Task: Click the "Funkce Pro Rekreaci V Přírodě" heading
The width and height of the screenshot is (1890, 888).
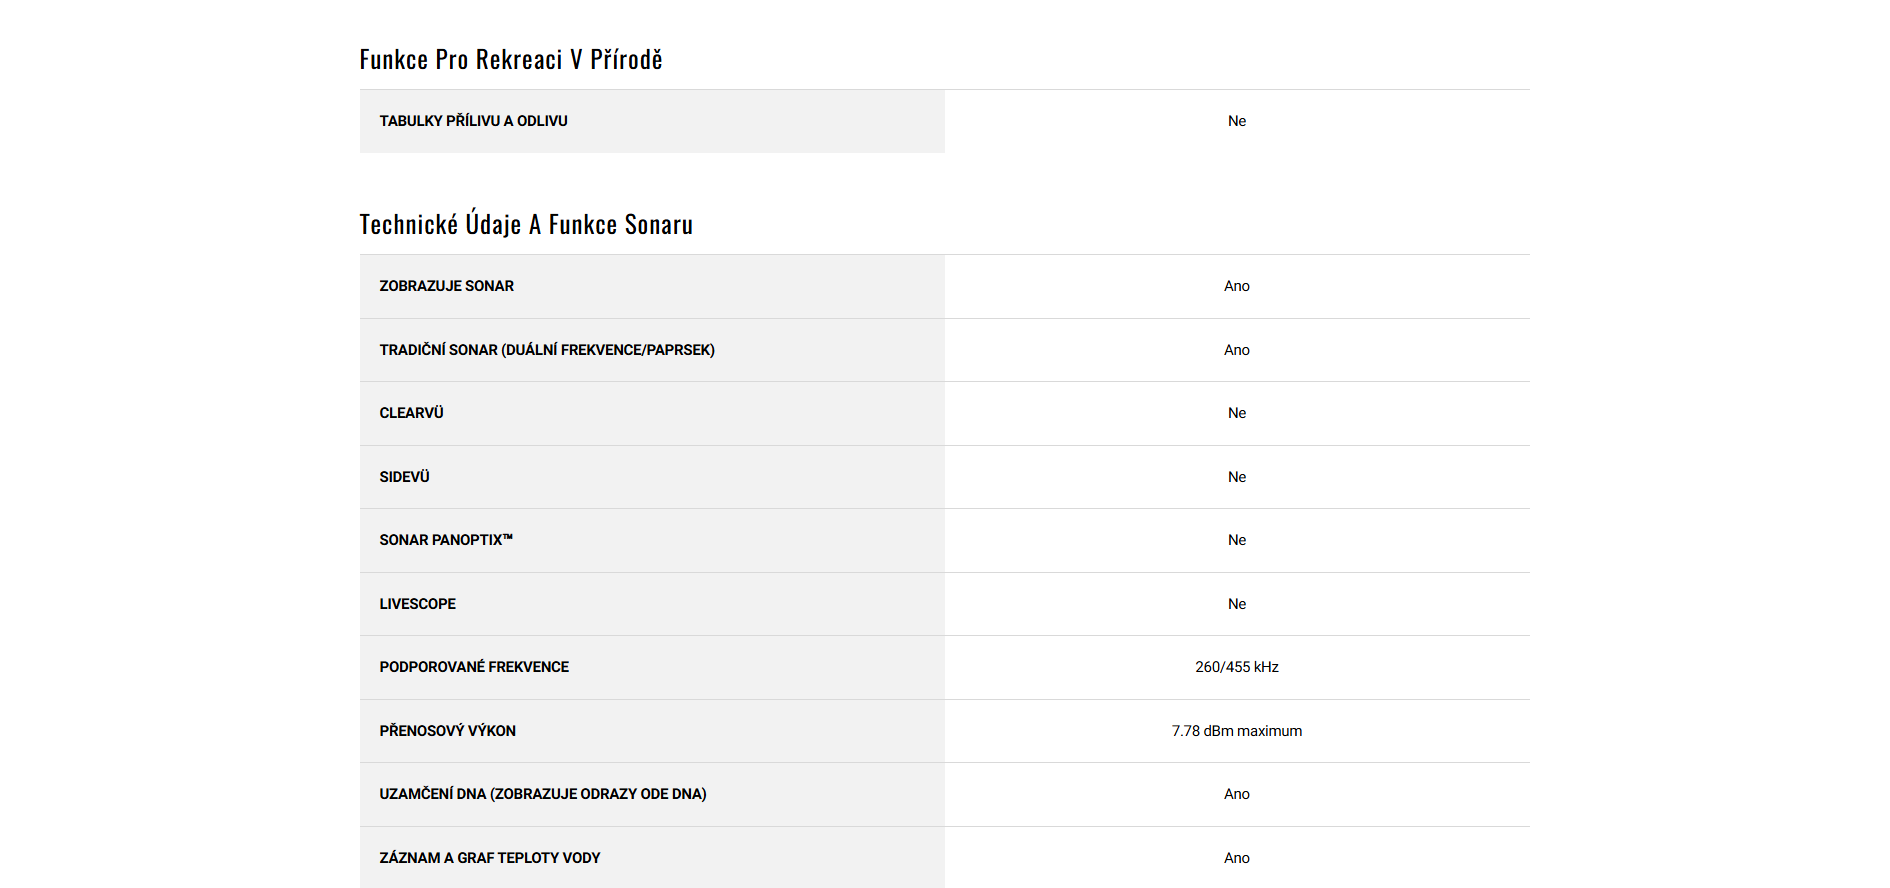Action: click(511, 60)
